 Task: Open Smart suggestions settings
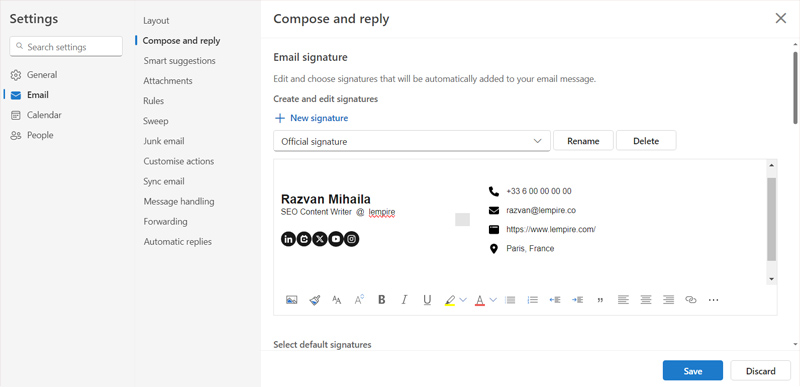click(x=179, y=61)
